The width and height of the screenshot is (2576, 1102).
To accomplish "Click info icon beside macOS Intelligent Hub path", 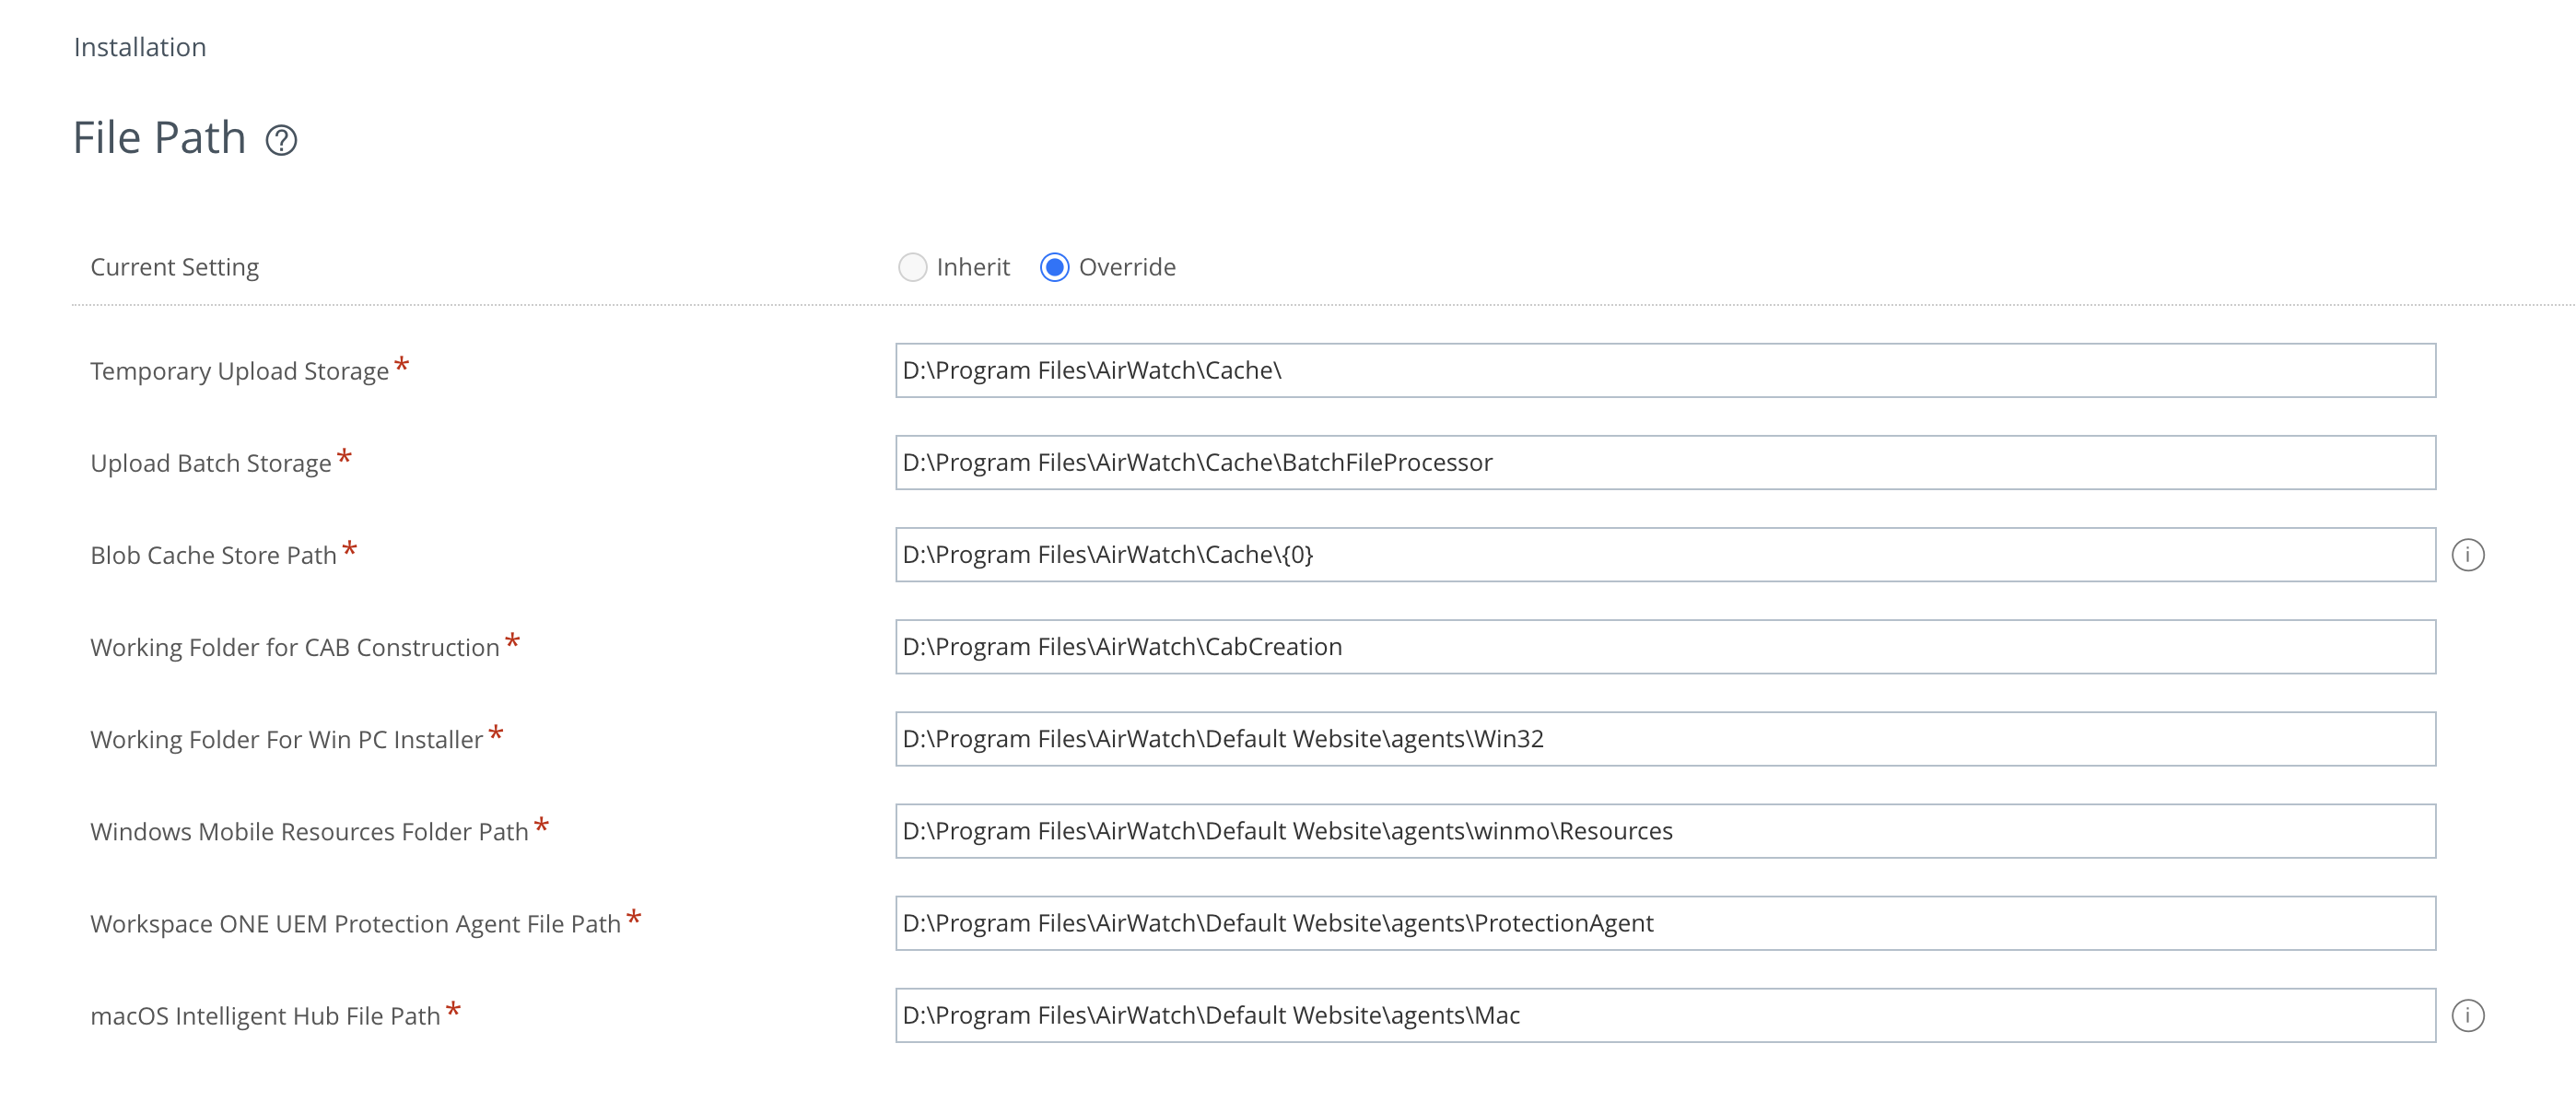I will point(2467,1016).
